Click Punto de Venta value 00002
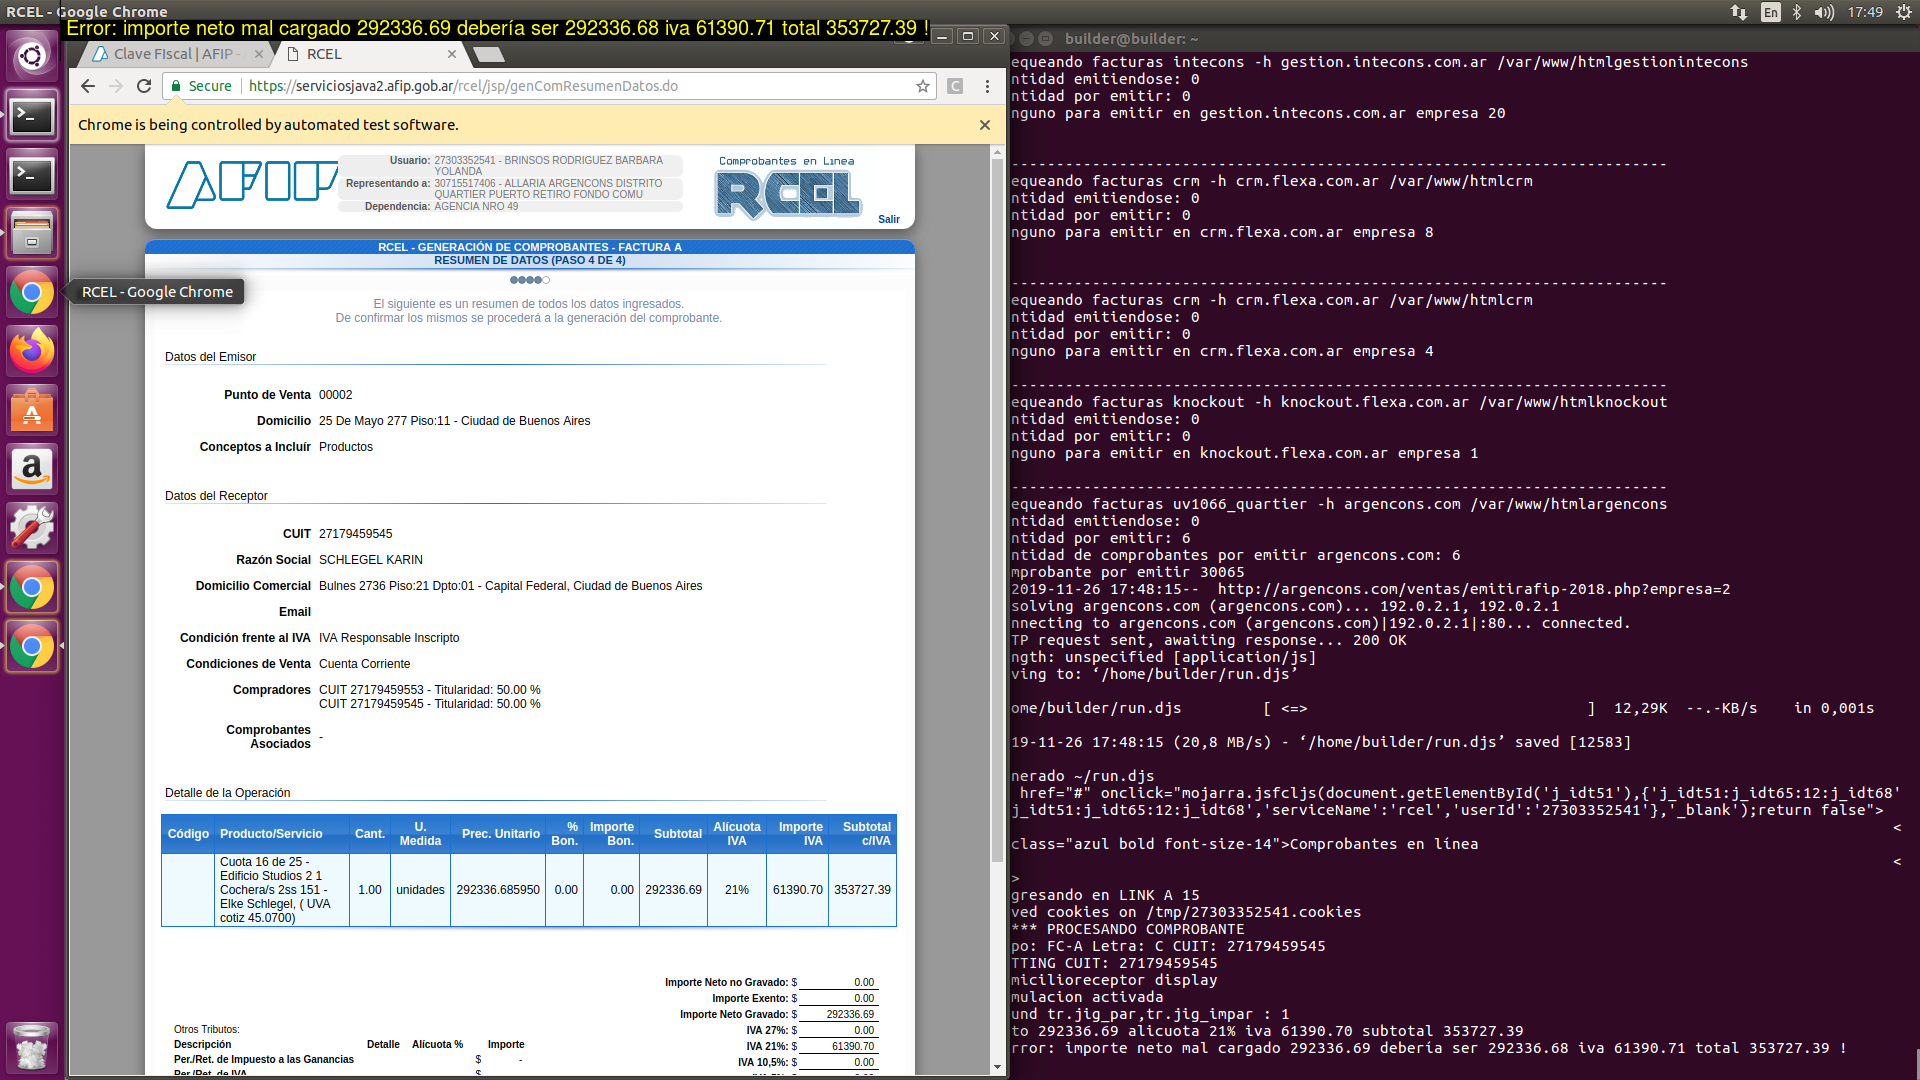This screenshot has height=1080, width=1920. pos(336,395)
